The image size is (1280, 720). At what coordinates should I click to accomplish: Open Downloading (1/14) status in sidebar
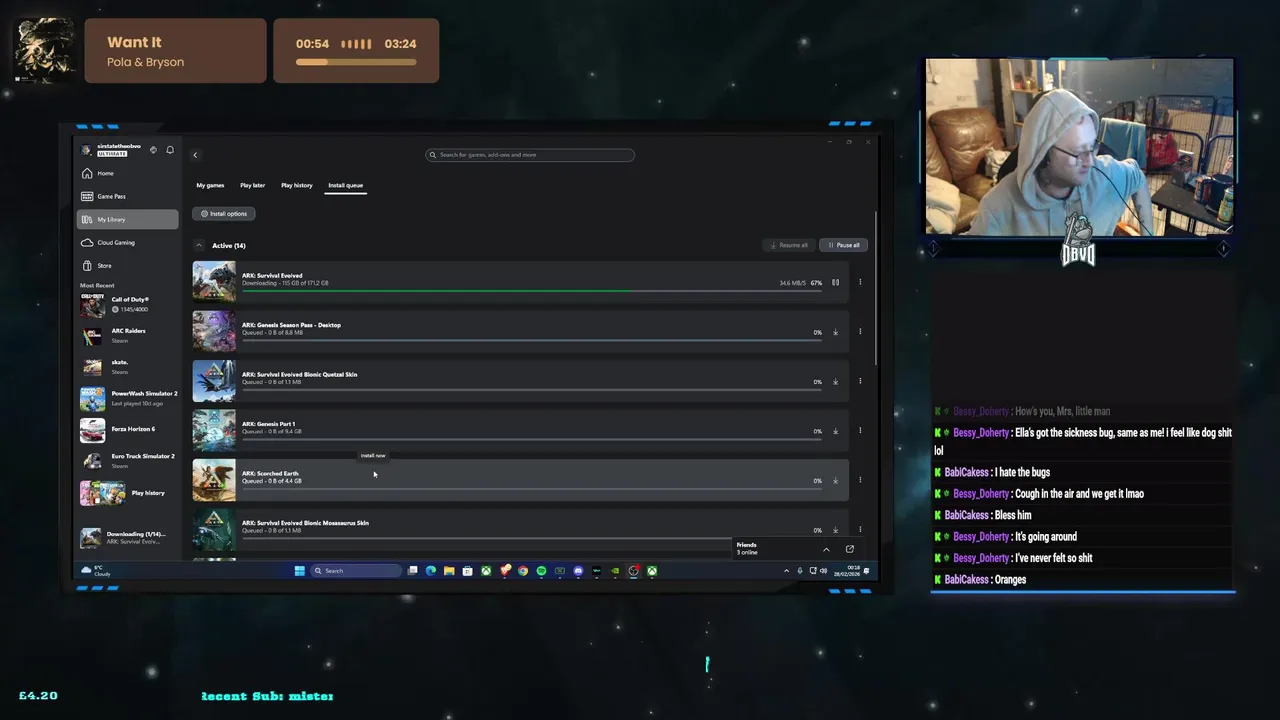pos(128,537)
